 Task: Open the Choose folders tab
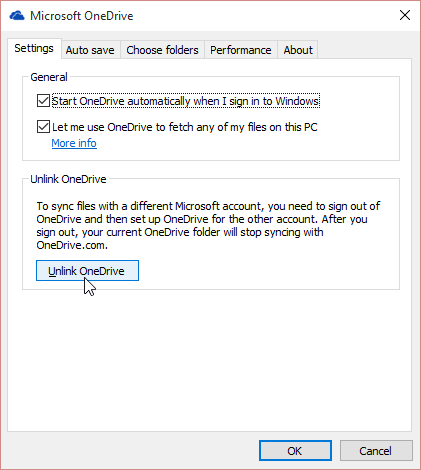tap(162, 50)
